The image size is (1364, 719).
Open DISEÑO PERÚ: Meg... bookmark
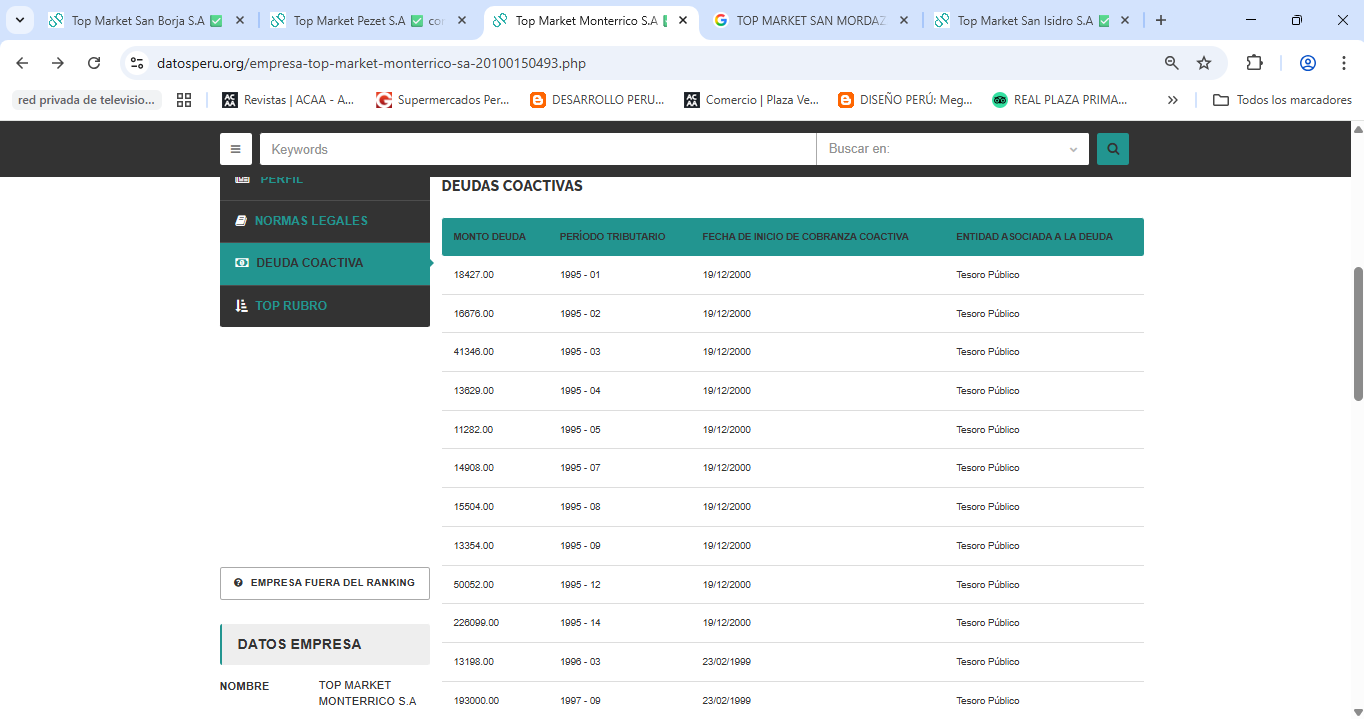[x=905, y=100]
